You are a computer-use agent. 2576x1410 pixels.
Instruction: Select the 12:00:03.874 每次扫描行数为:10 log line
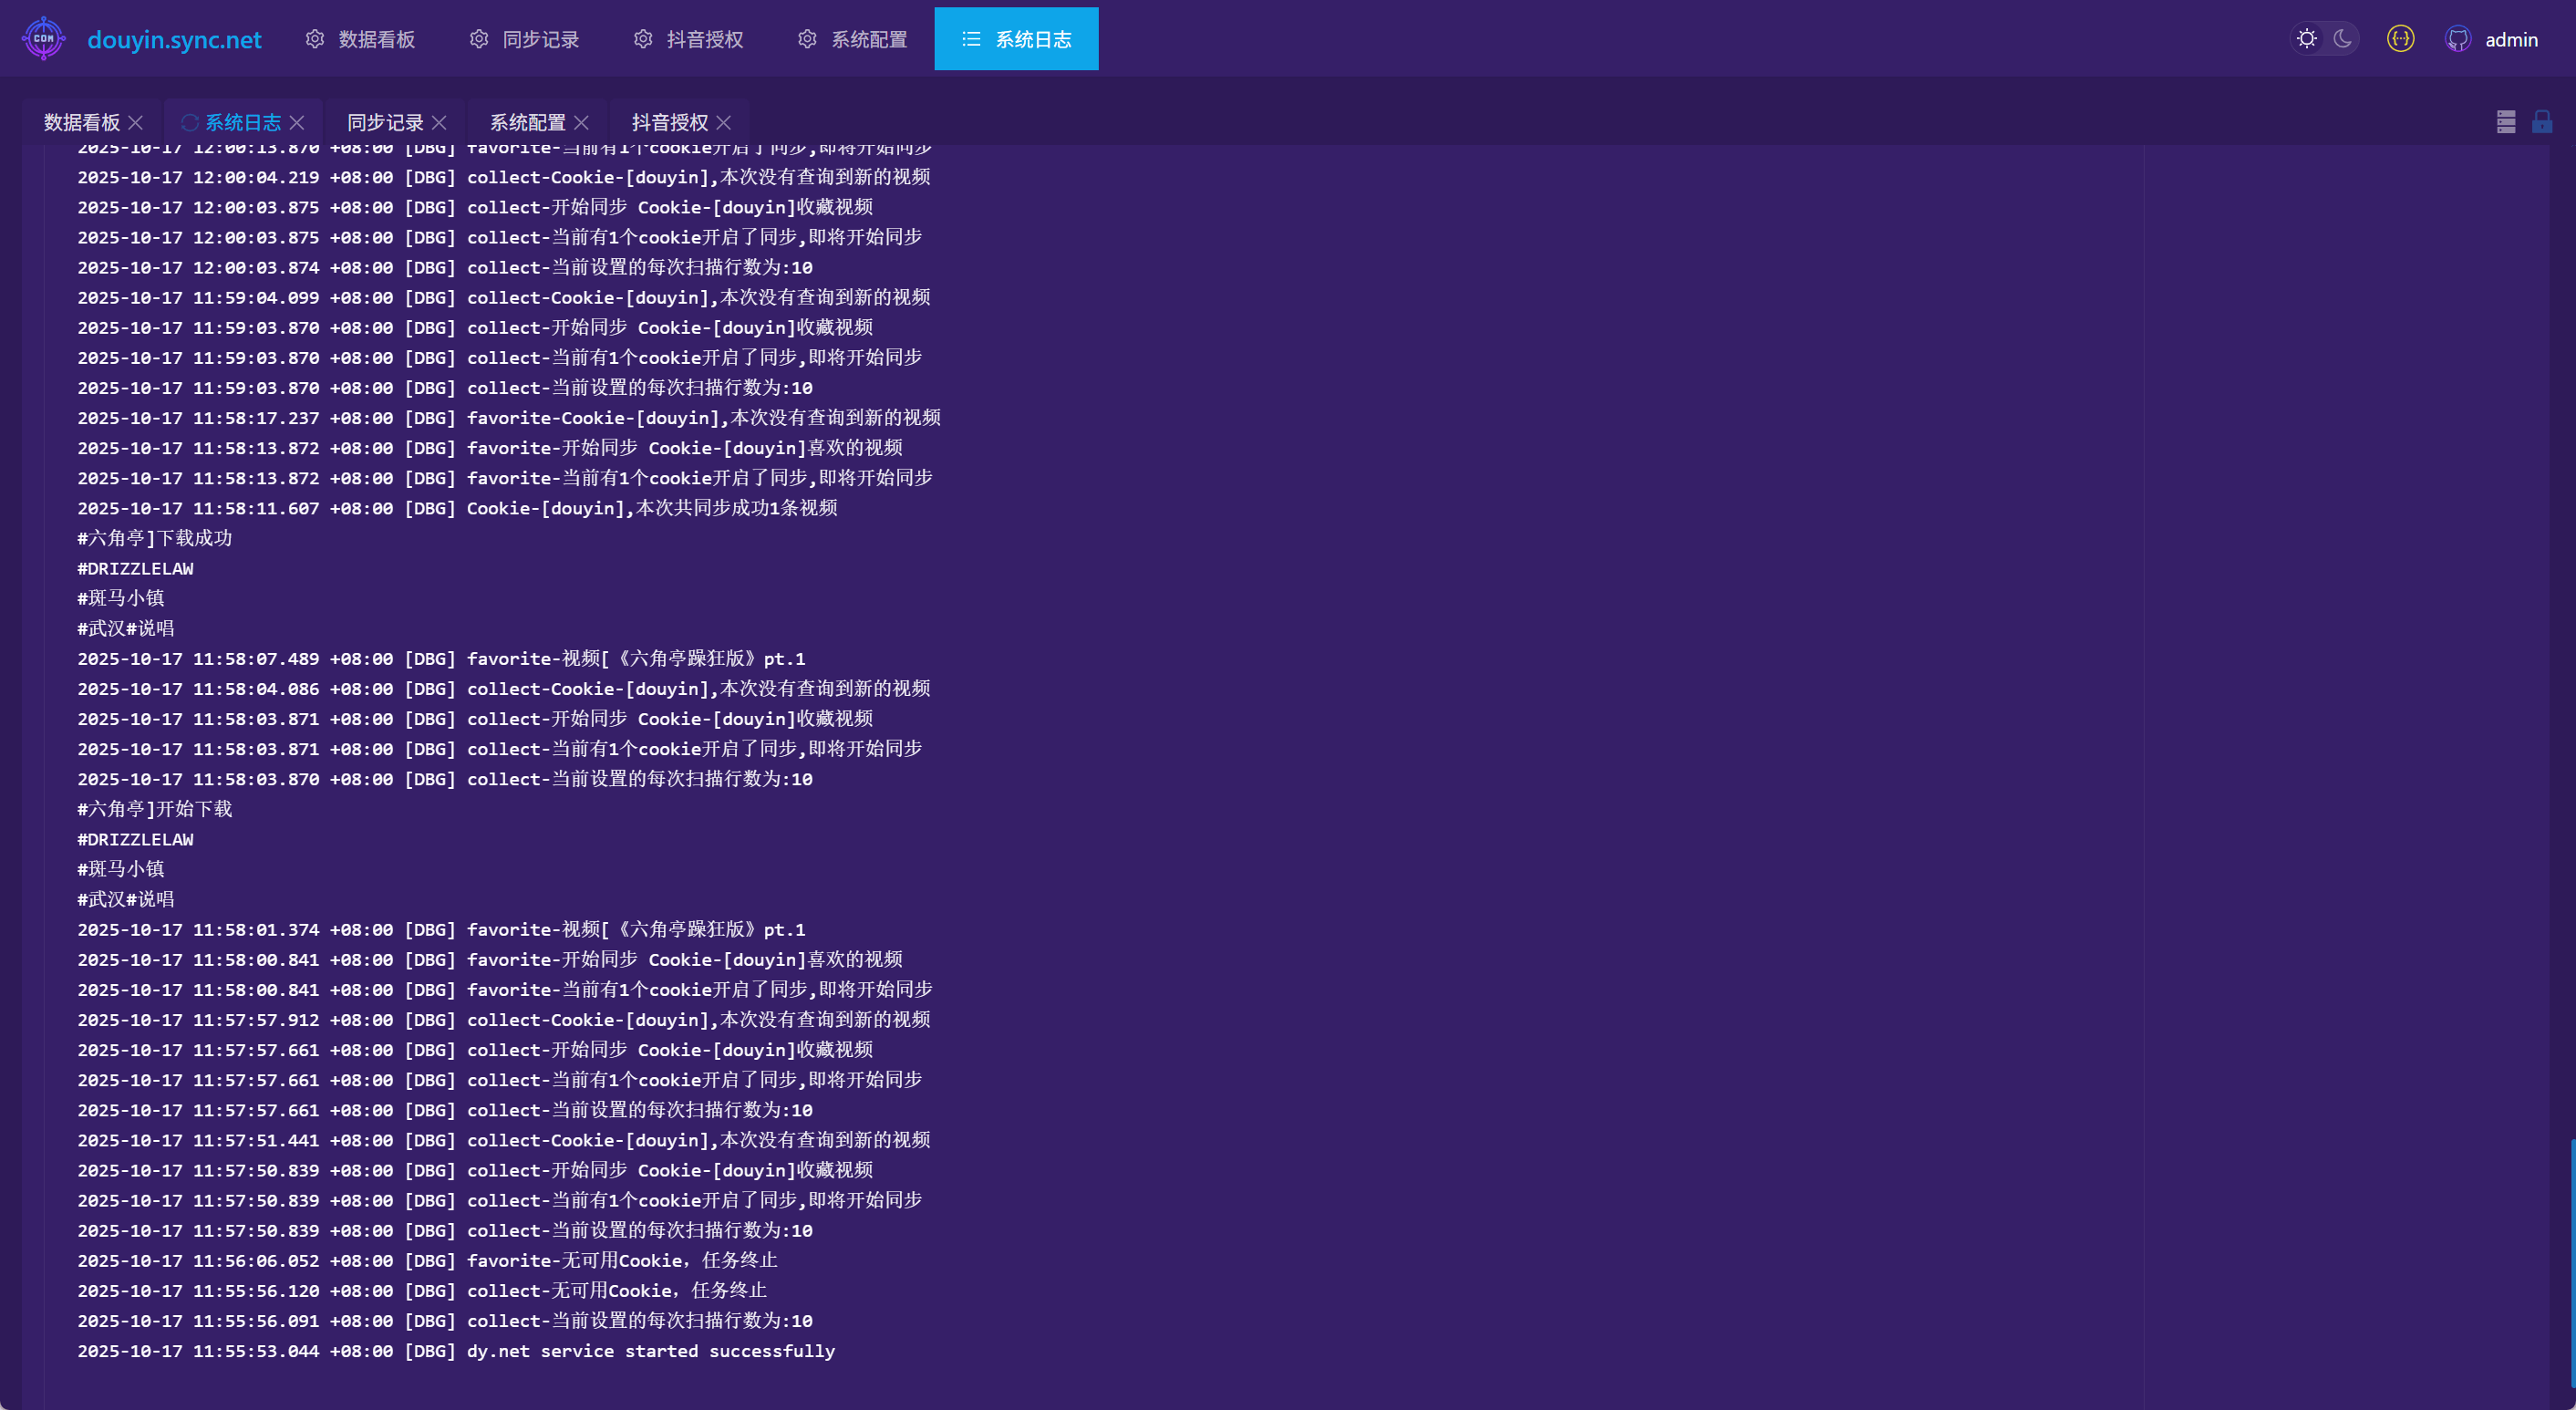[445, 267]
